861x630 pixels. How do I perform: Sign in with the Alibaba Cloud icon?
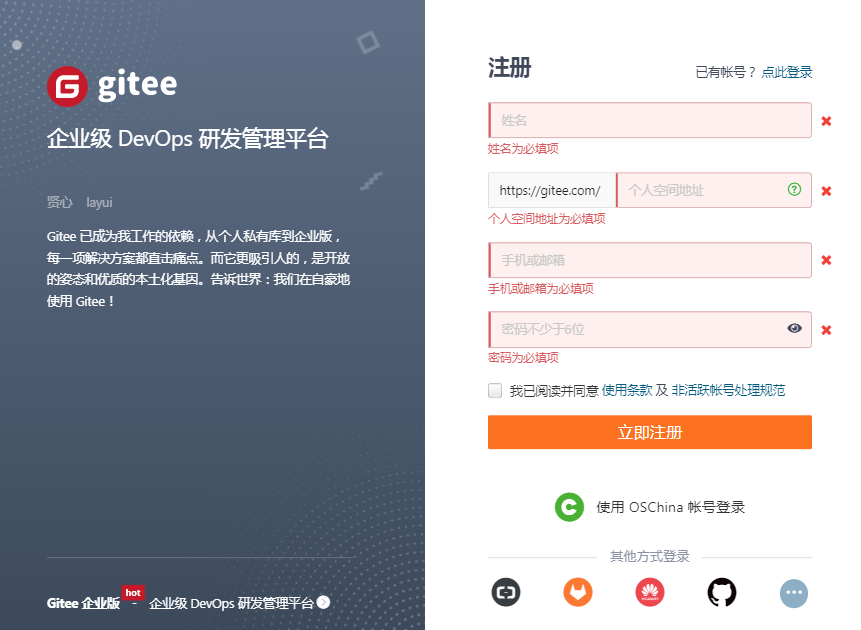506,592
